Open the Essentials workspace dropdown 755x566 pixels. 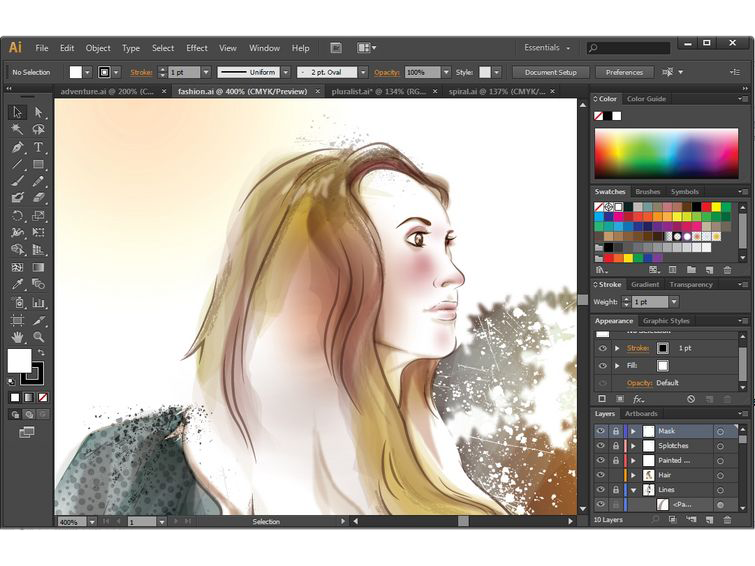[548, 48]
